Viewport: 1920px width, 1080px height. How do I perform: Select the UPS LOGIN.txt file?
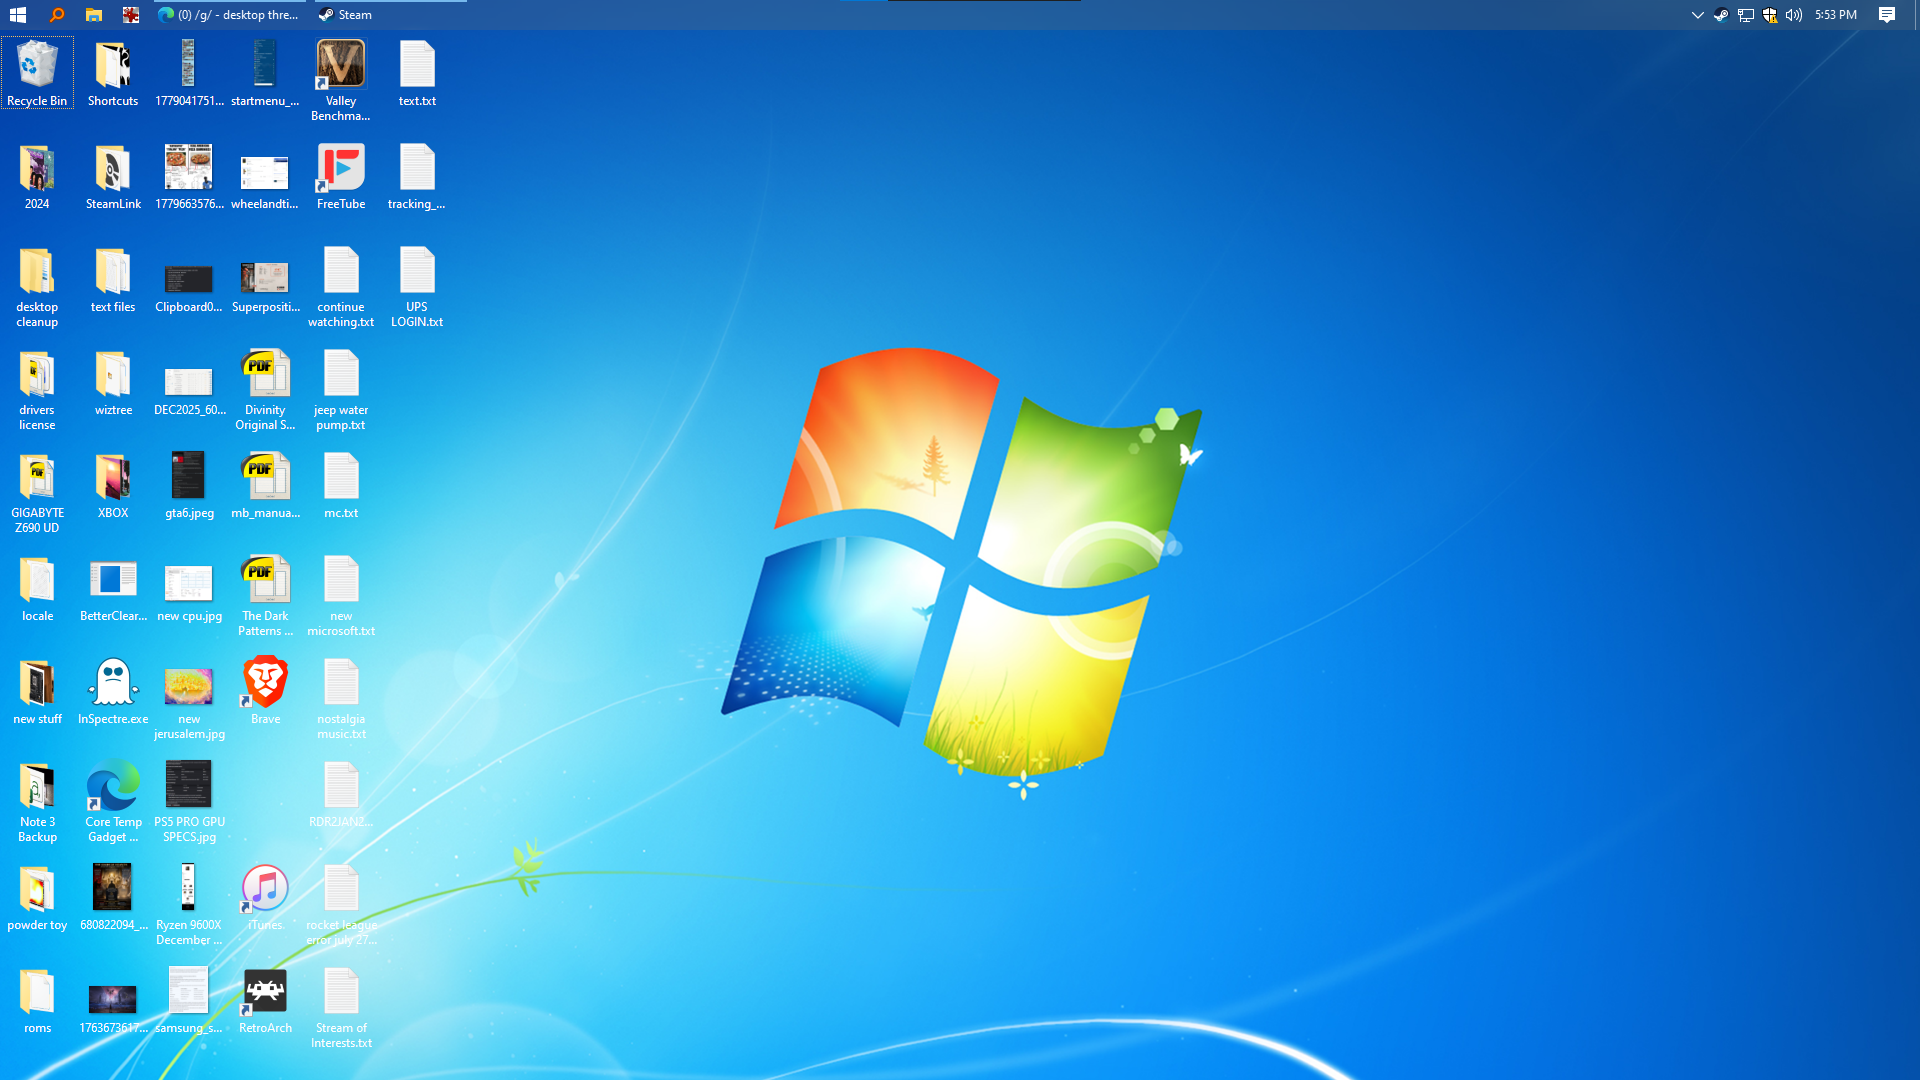(417, 287)
